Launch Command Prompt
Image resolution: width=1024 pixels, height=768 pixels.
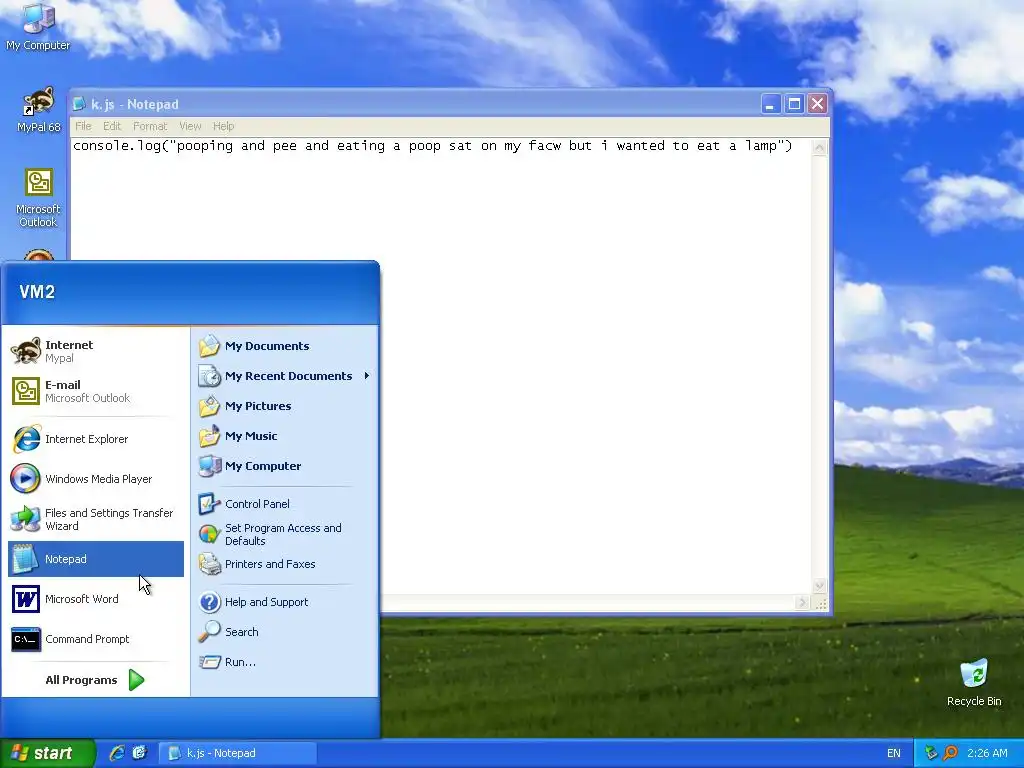[x=96, y=639]
